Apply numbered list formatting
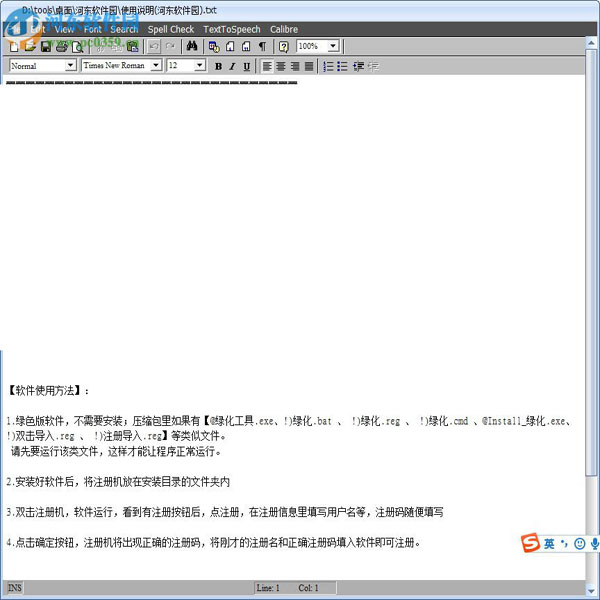The height and width of the screenshot is (600, 600). [328, 67]
